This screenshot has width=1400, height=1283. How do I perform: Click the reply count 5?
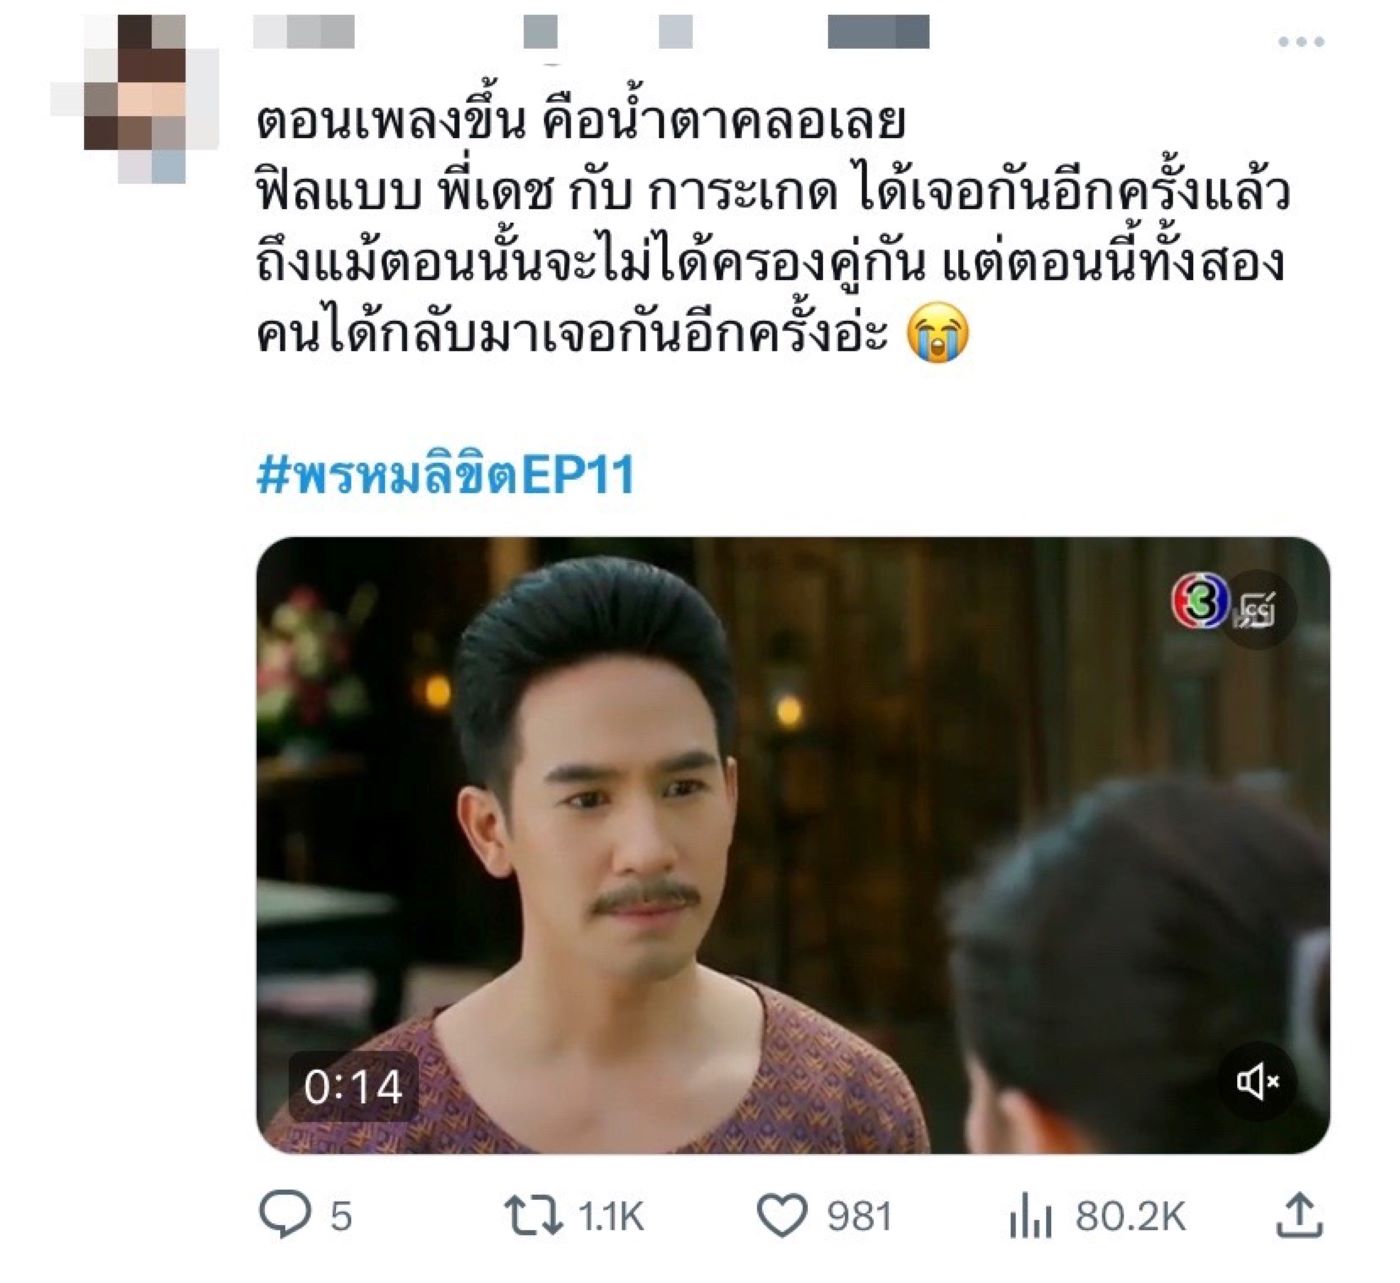pos(341,1217)
